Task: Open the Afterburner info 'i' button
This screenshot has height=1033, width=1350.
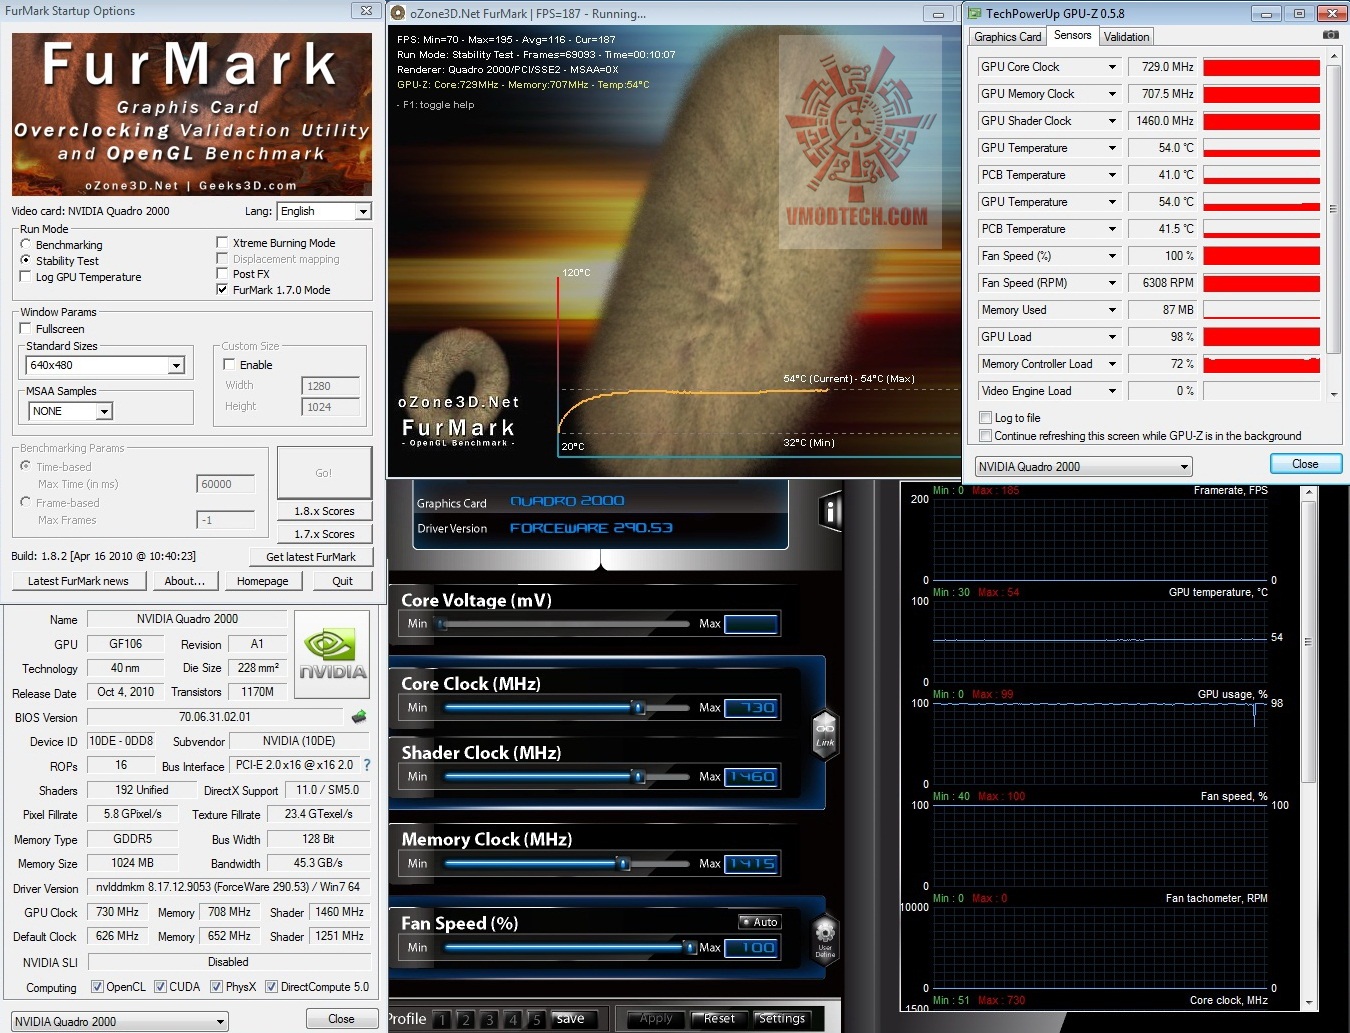Action: click(830, 511)
